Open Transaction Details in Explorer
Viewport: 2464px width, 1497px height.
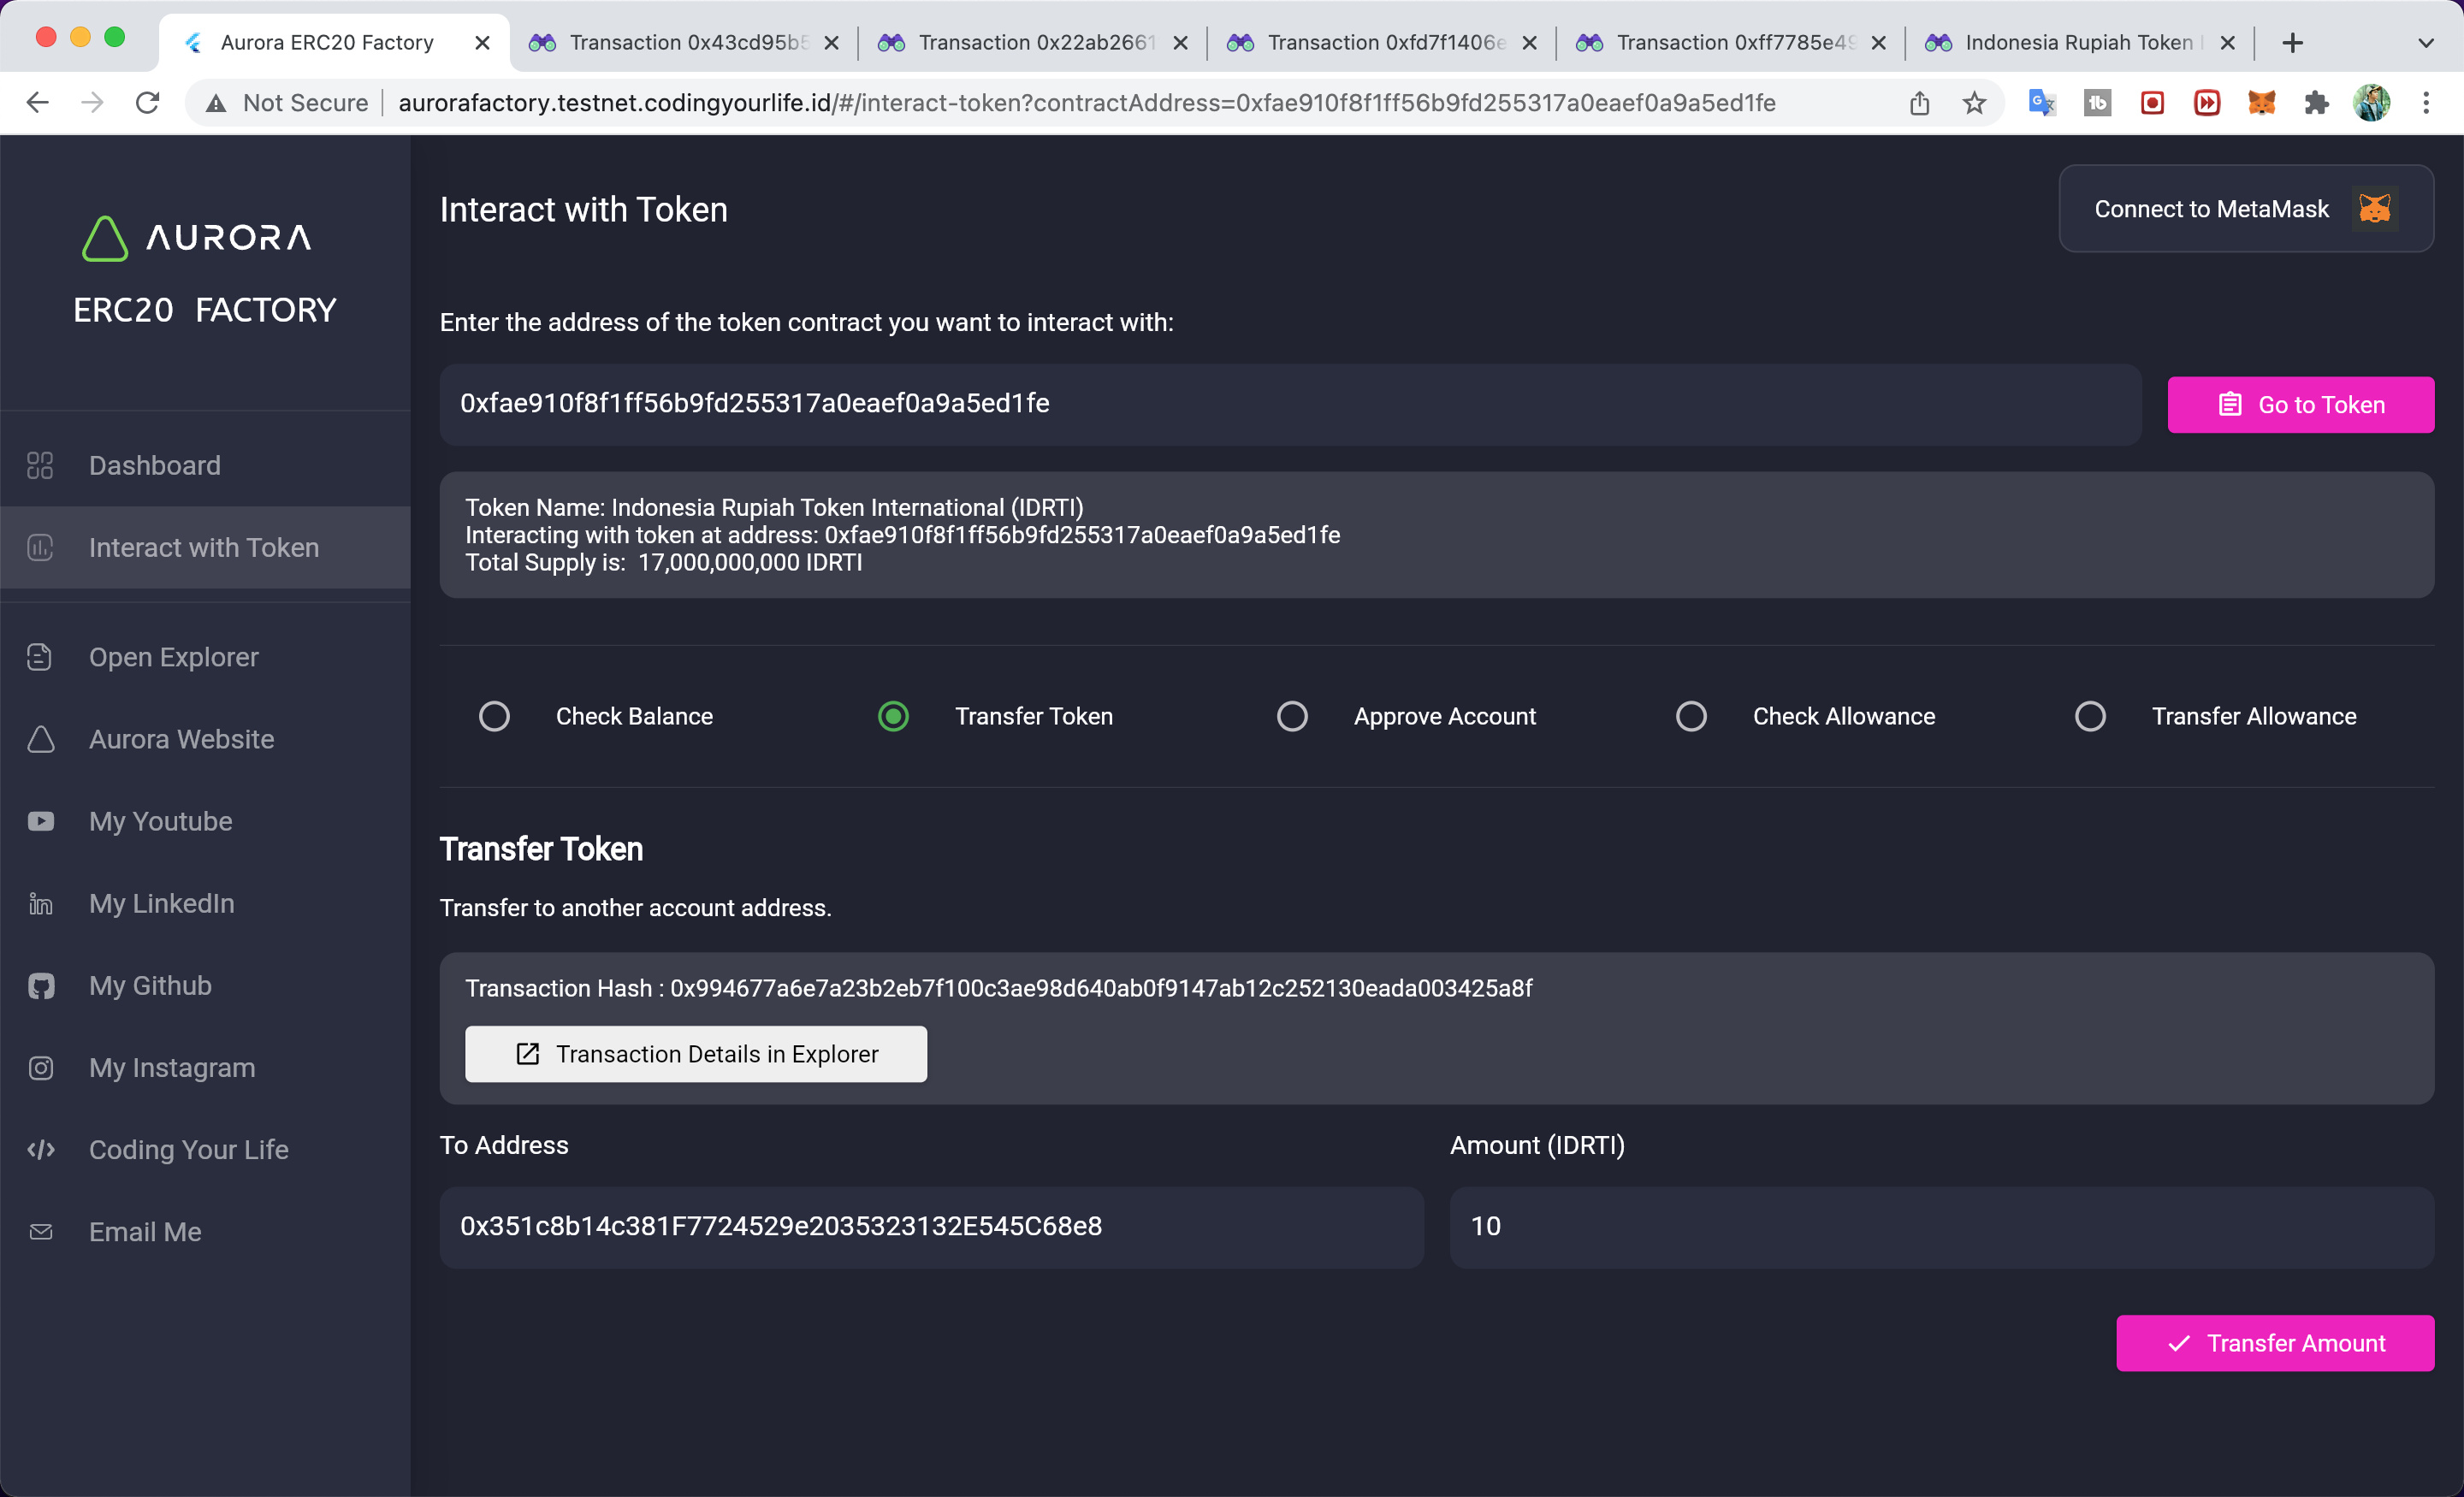click(x=696, y=1054)
